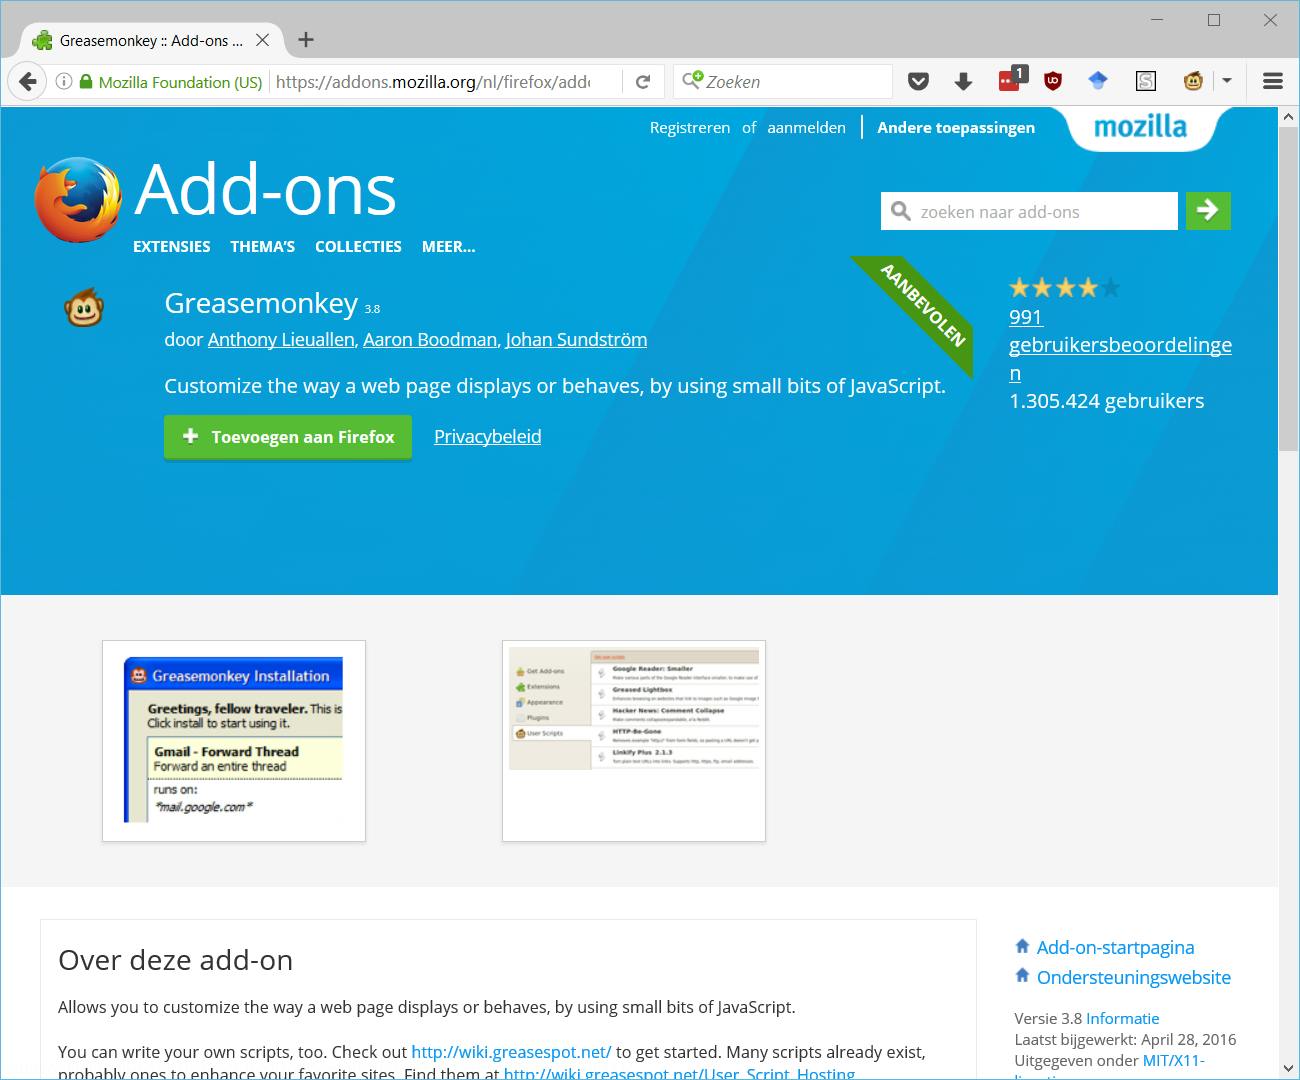This screenshot has width=1300, height=1080.
Task: Click the home icon beside Add-on-startpagina
Action: [x=1022, y=946]
